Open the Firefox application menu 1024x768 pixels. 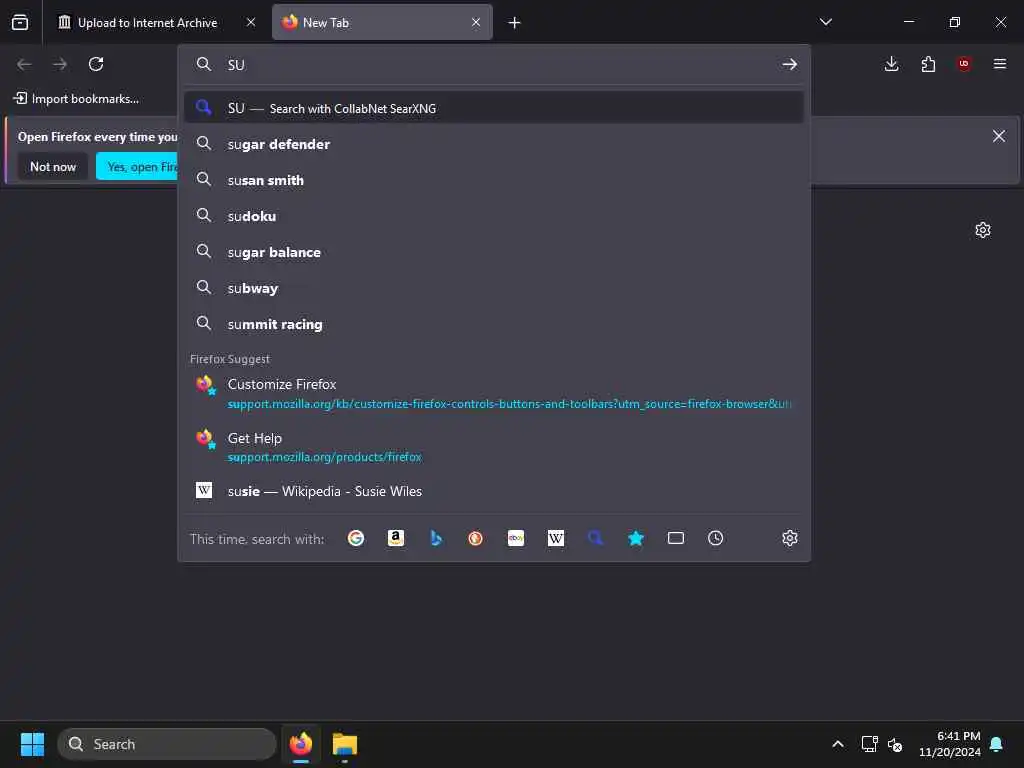point(1000,64)
